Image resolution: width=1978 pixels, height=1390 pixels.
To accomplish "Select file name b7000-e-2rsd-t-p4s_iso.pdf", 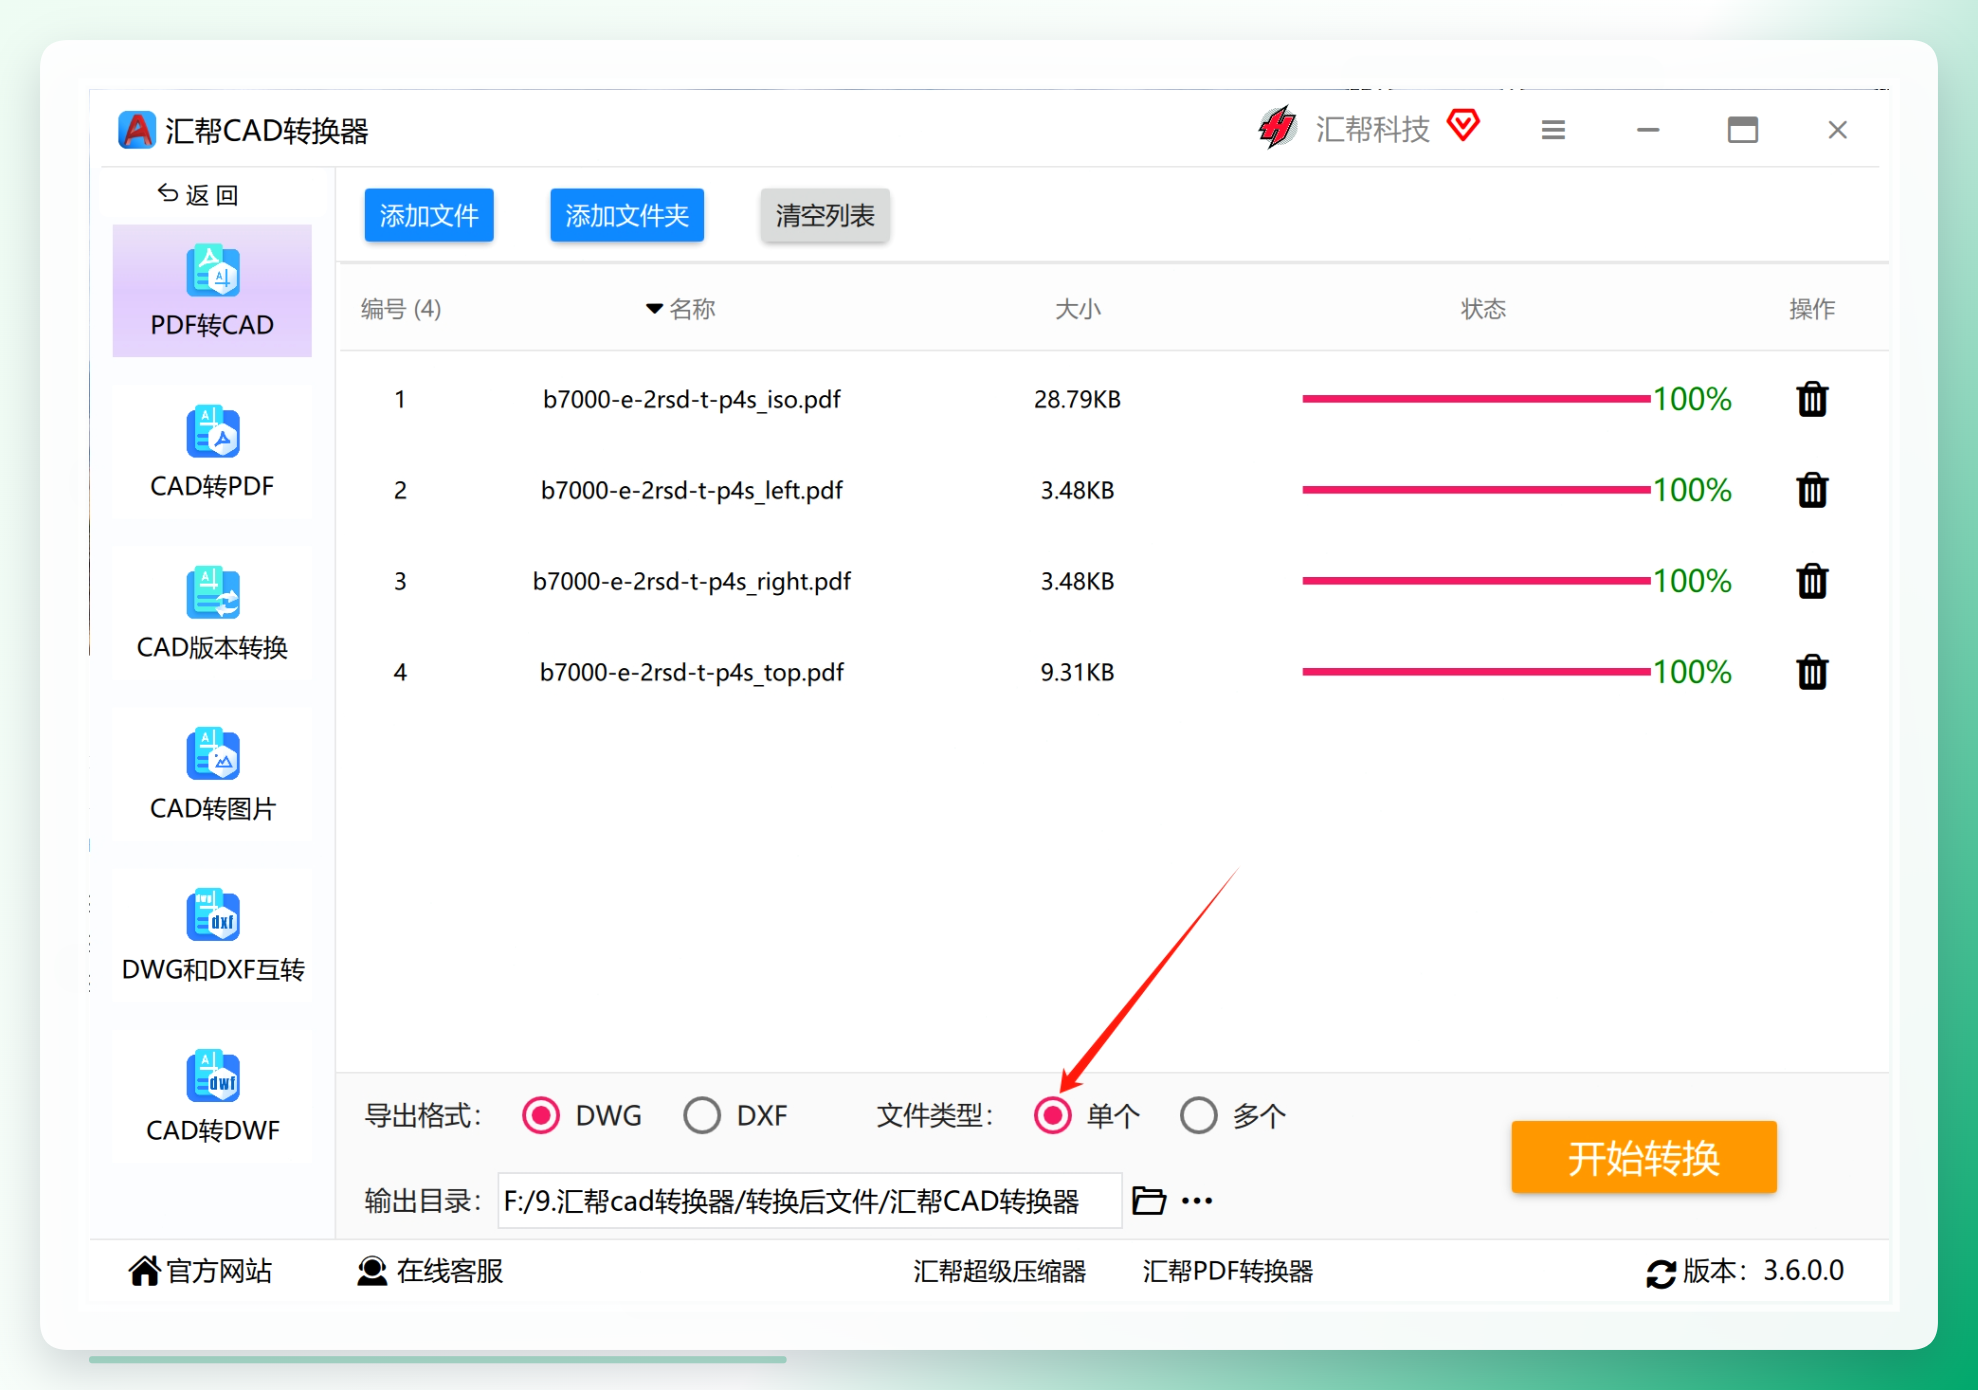I will 692,399.
